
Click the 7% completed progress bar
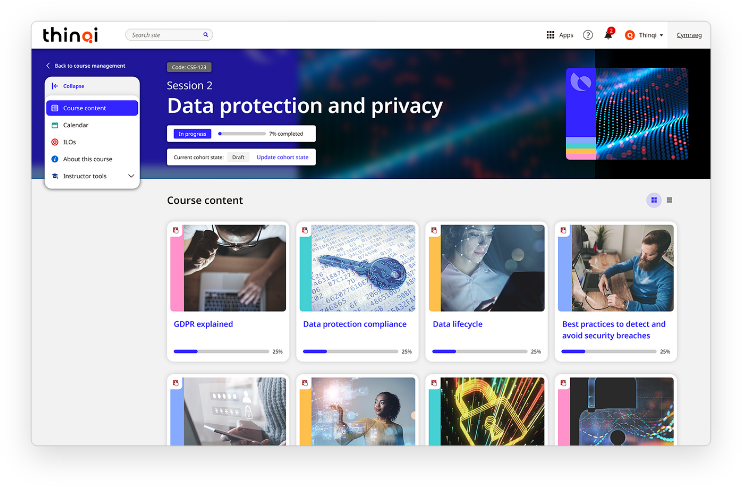click(x=242, y=134)
